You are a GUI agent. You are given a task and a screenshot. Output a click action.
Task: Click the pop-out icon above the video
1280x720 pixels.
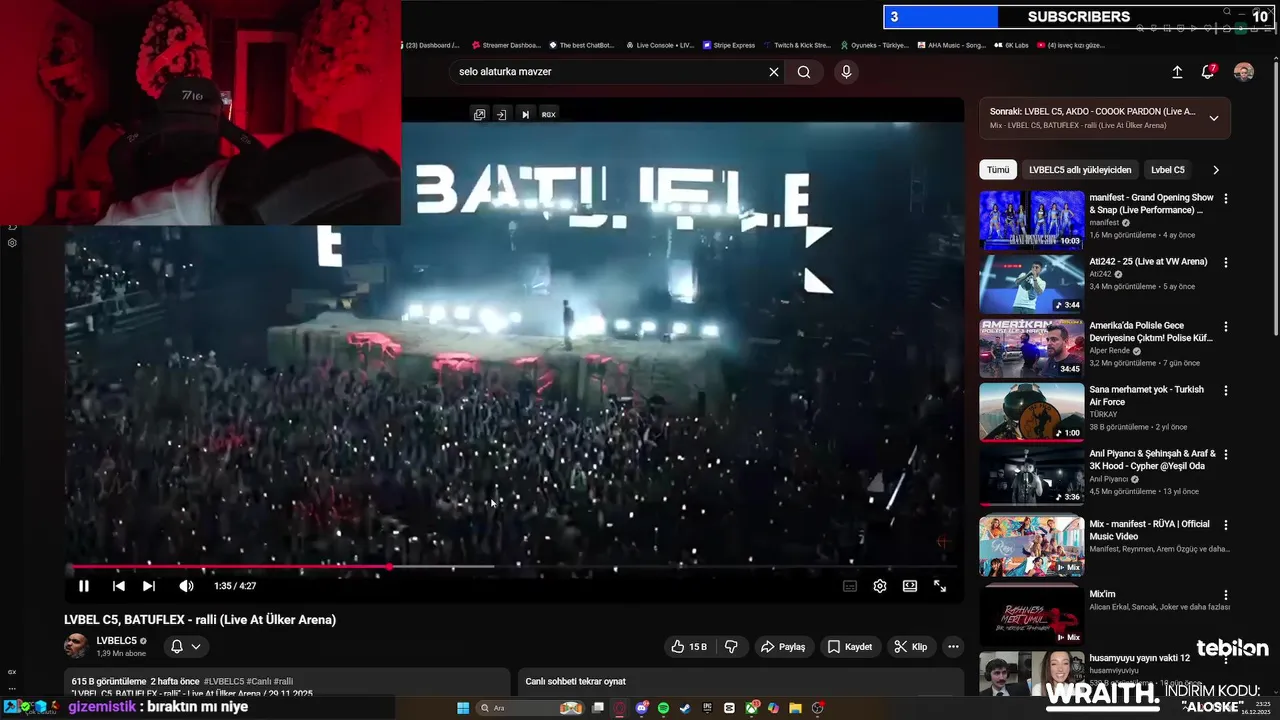click(479, 115)
